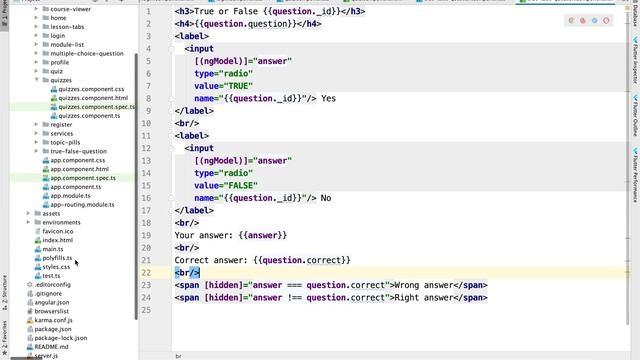
Task: Click the assets folder icon
Action: point(38,213)
